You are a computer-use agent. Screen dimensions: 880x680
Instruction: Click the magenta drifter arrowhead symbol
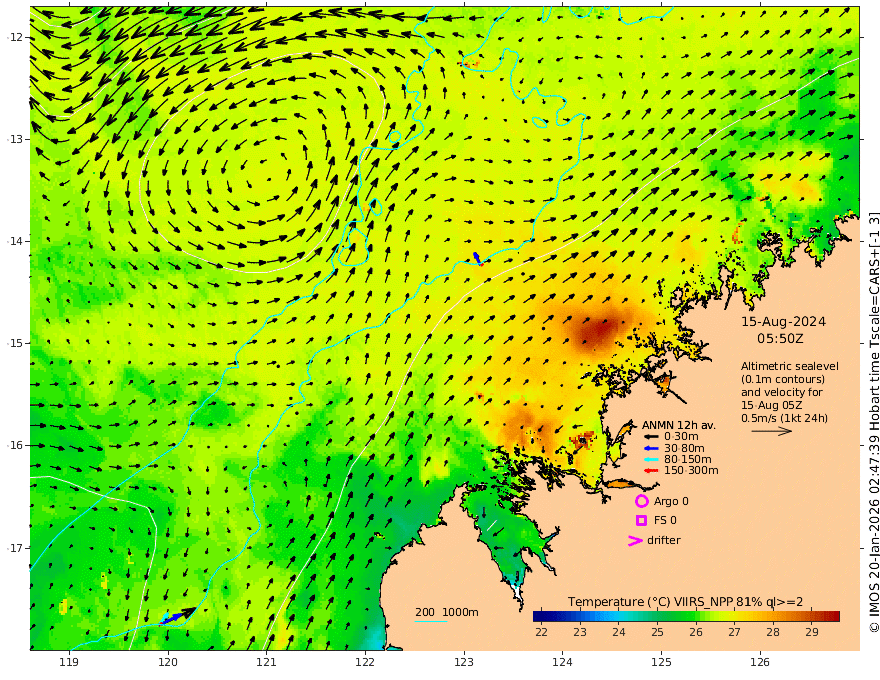[635, 540]
